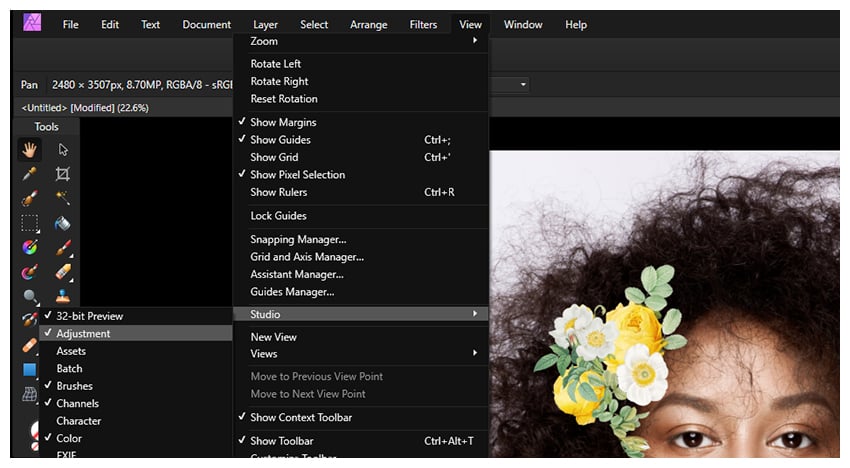This screenshot has height=468, width=850.
Task: Open the Select menu
Action: click(314, 24)
